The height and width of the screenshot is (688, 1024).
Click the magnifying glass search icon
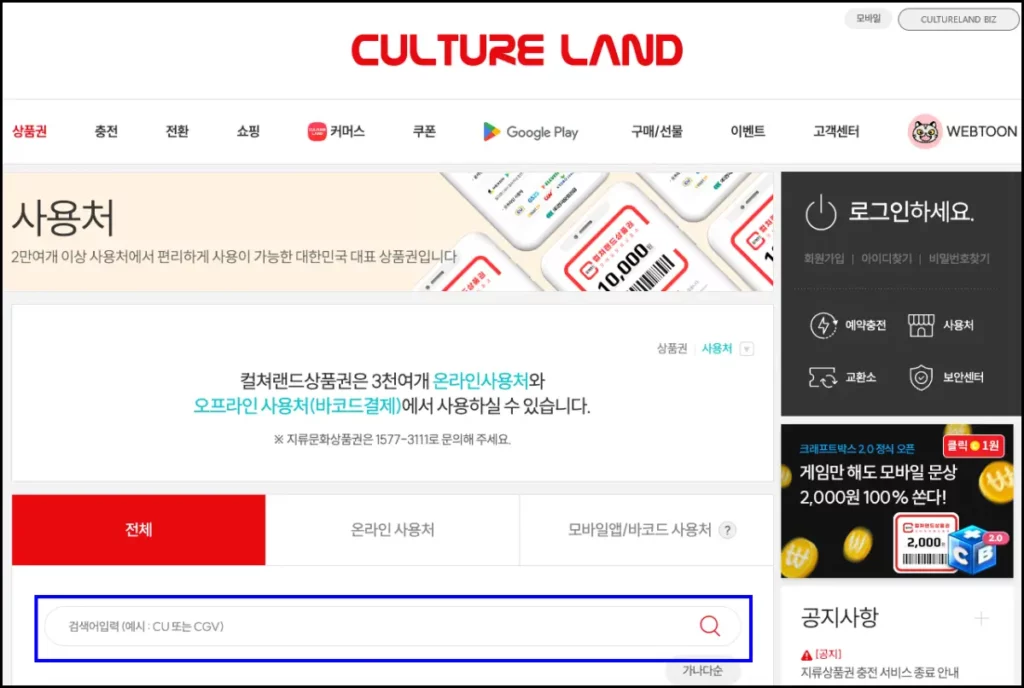(x=710, y=625)
